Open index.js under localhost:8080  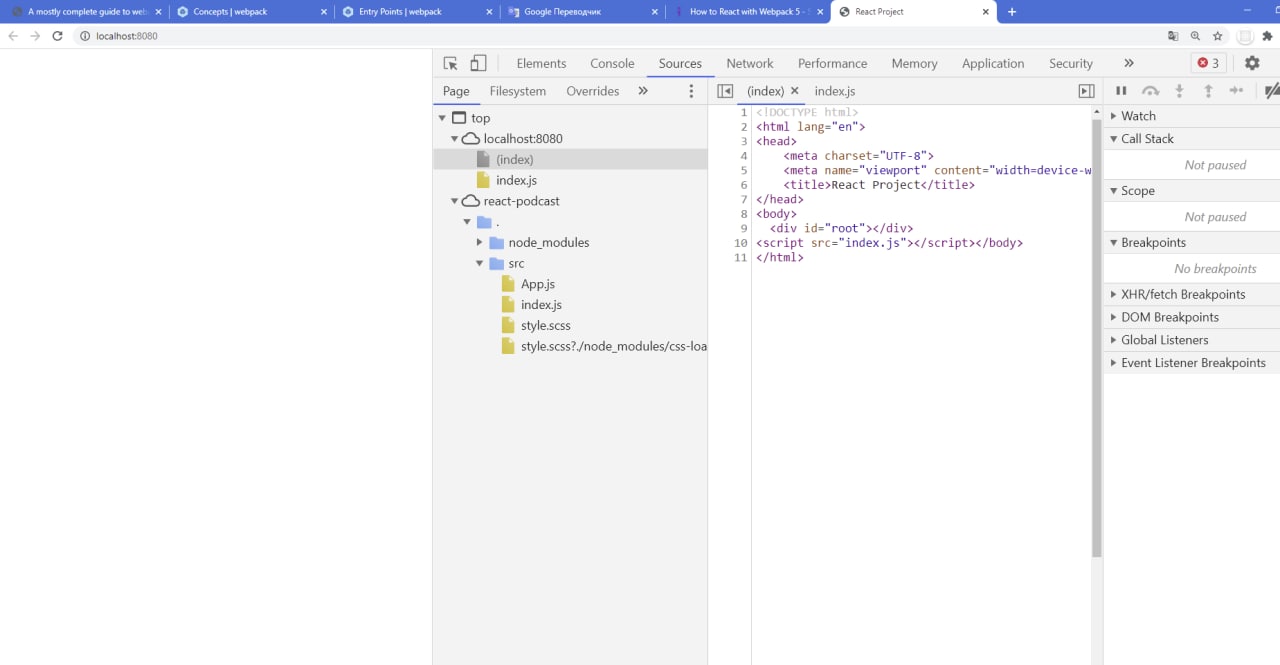516,180
